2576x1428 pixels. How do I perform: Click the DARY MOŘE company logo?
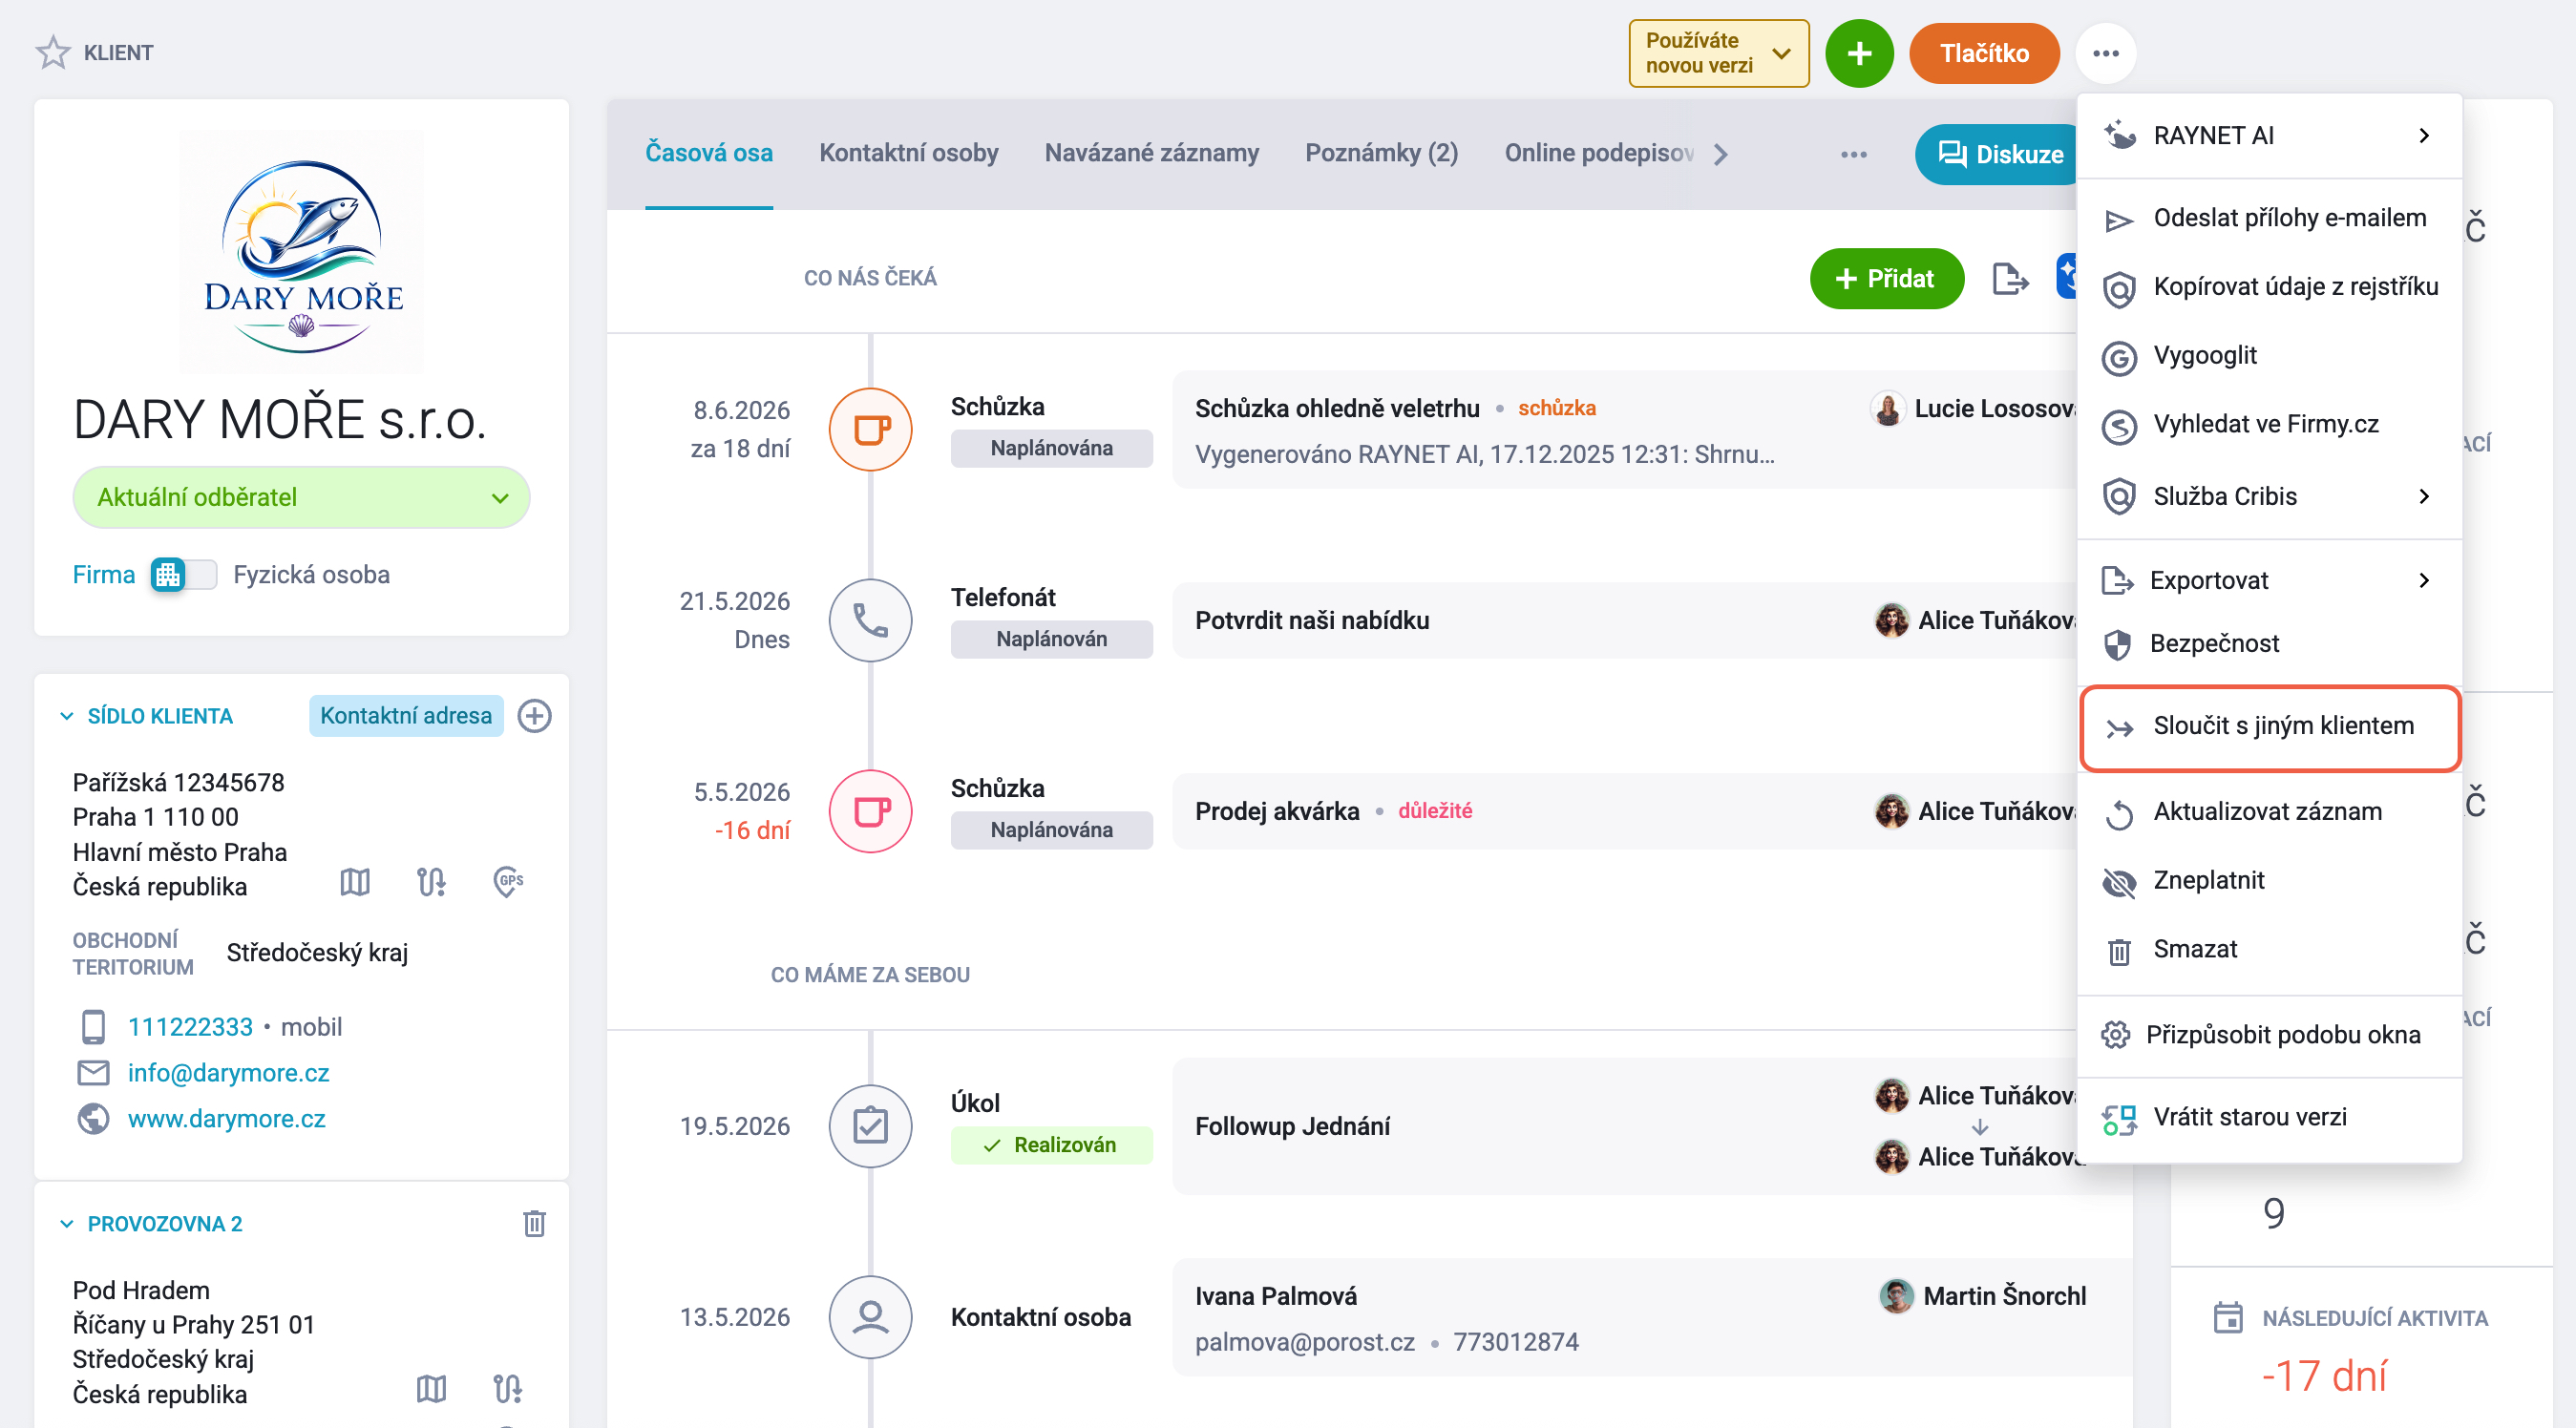click(x=302, y=252)
